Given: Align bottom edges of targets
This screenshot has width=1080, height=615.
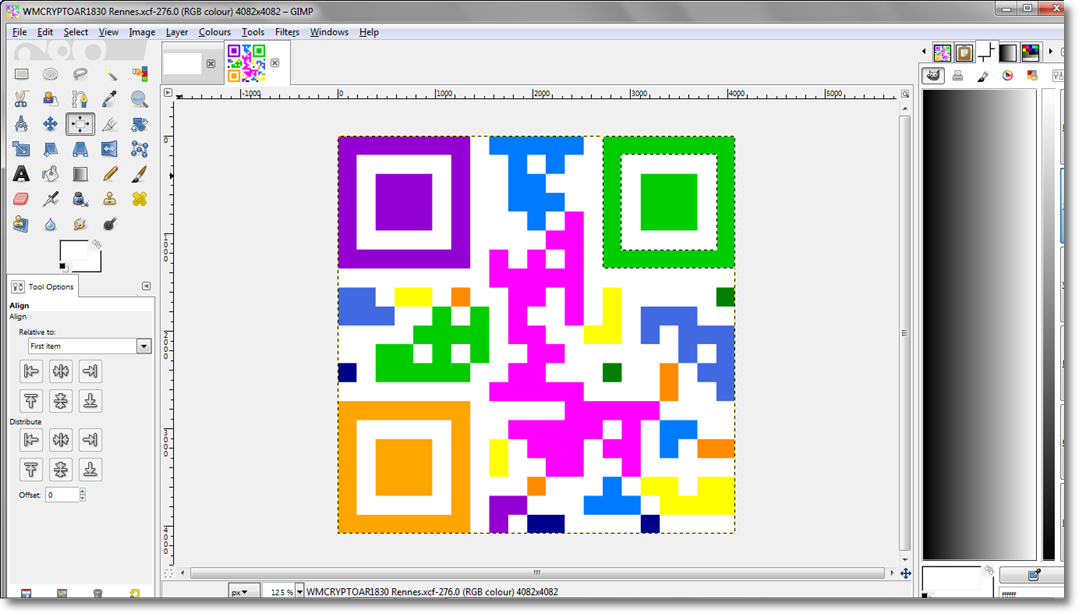Looking at the screenshot, I should pyautogui.click(x=90, y=401).
